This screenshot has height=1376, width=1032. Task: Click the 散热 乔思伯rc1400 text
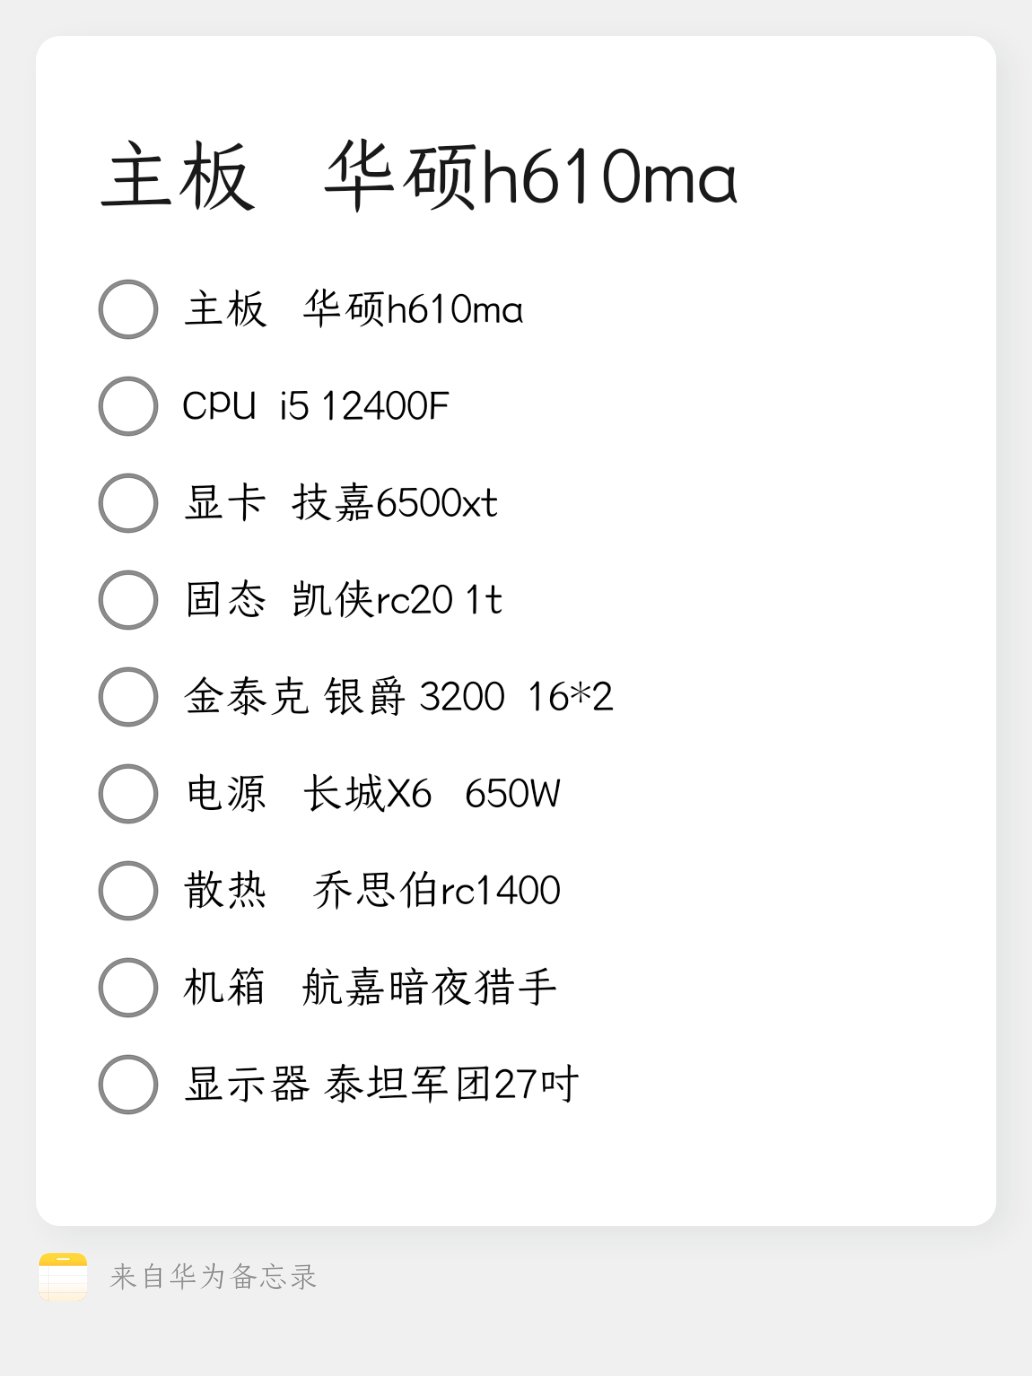[373, 891]
